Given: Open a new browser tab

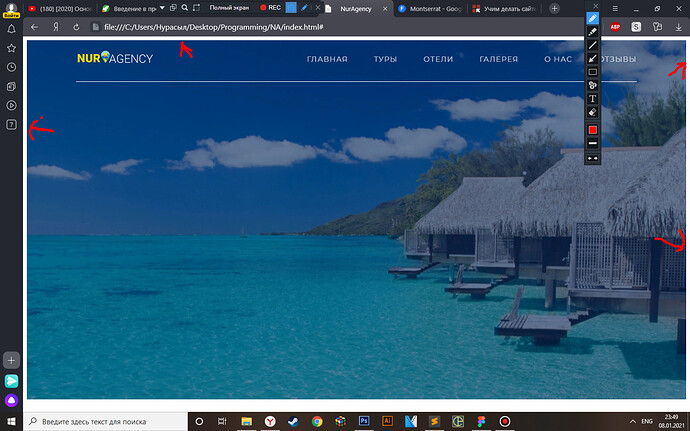Looking at the screenshot, I should click(554, 8).
